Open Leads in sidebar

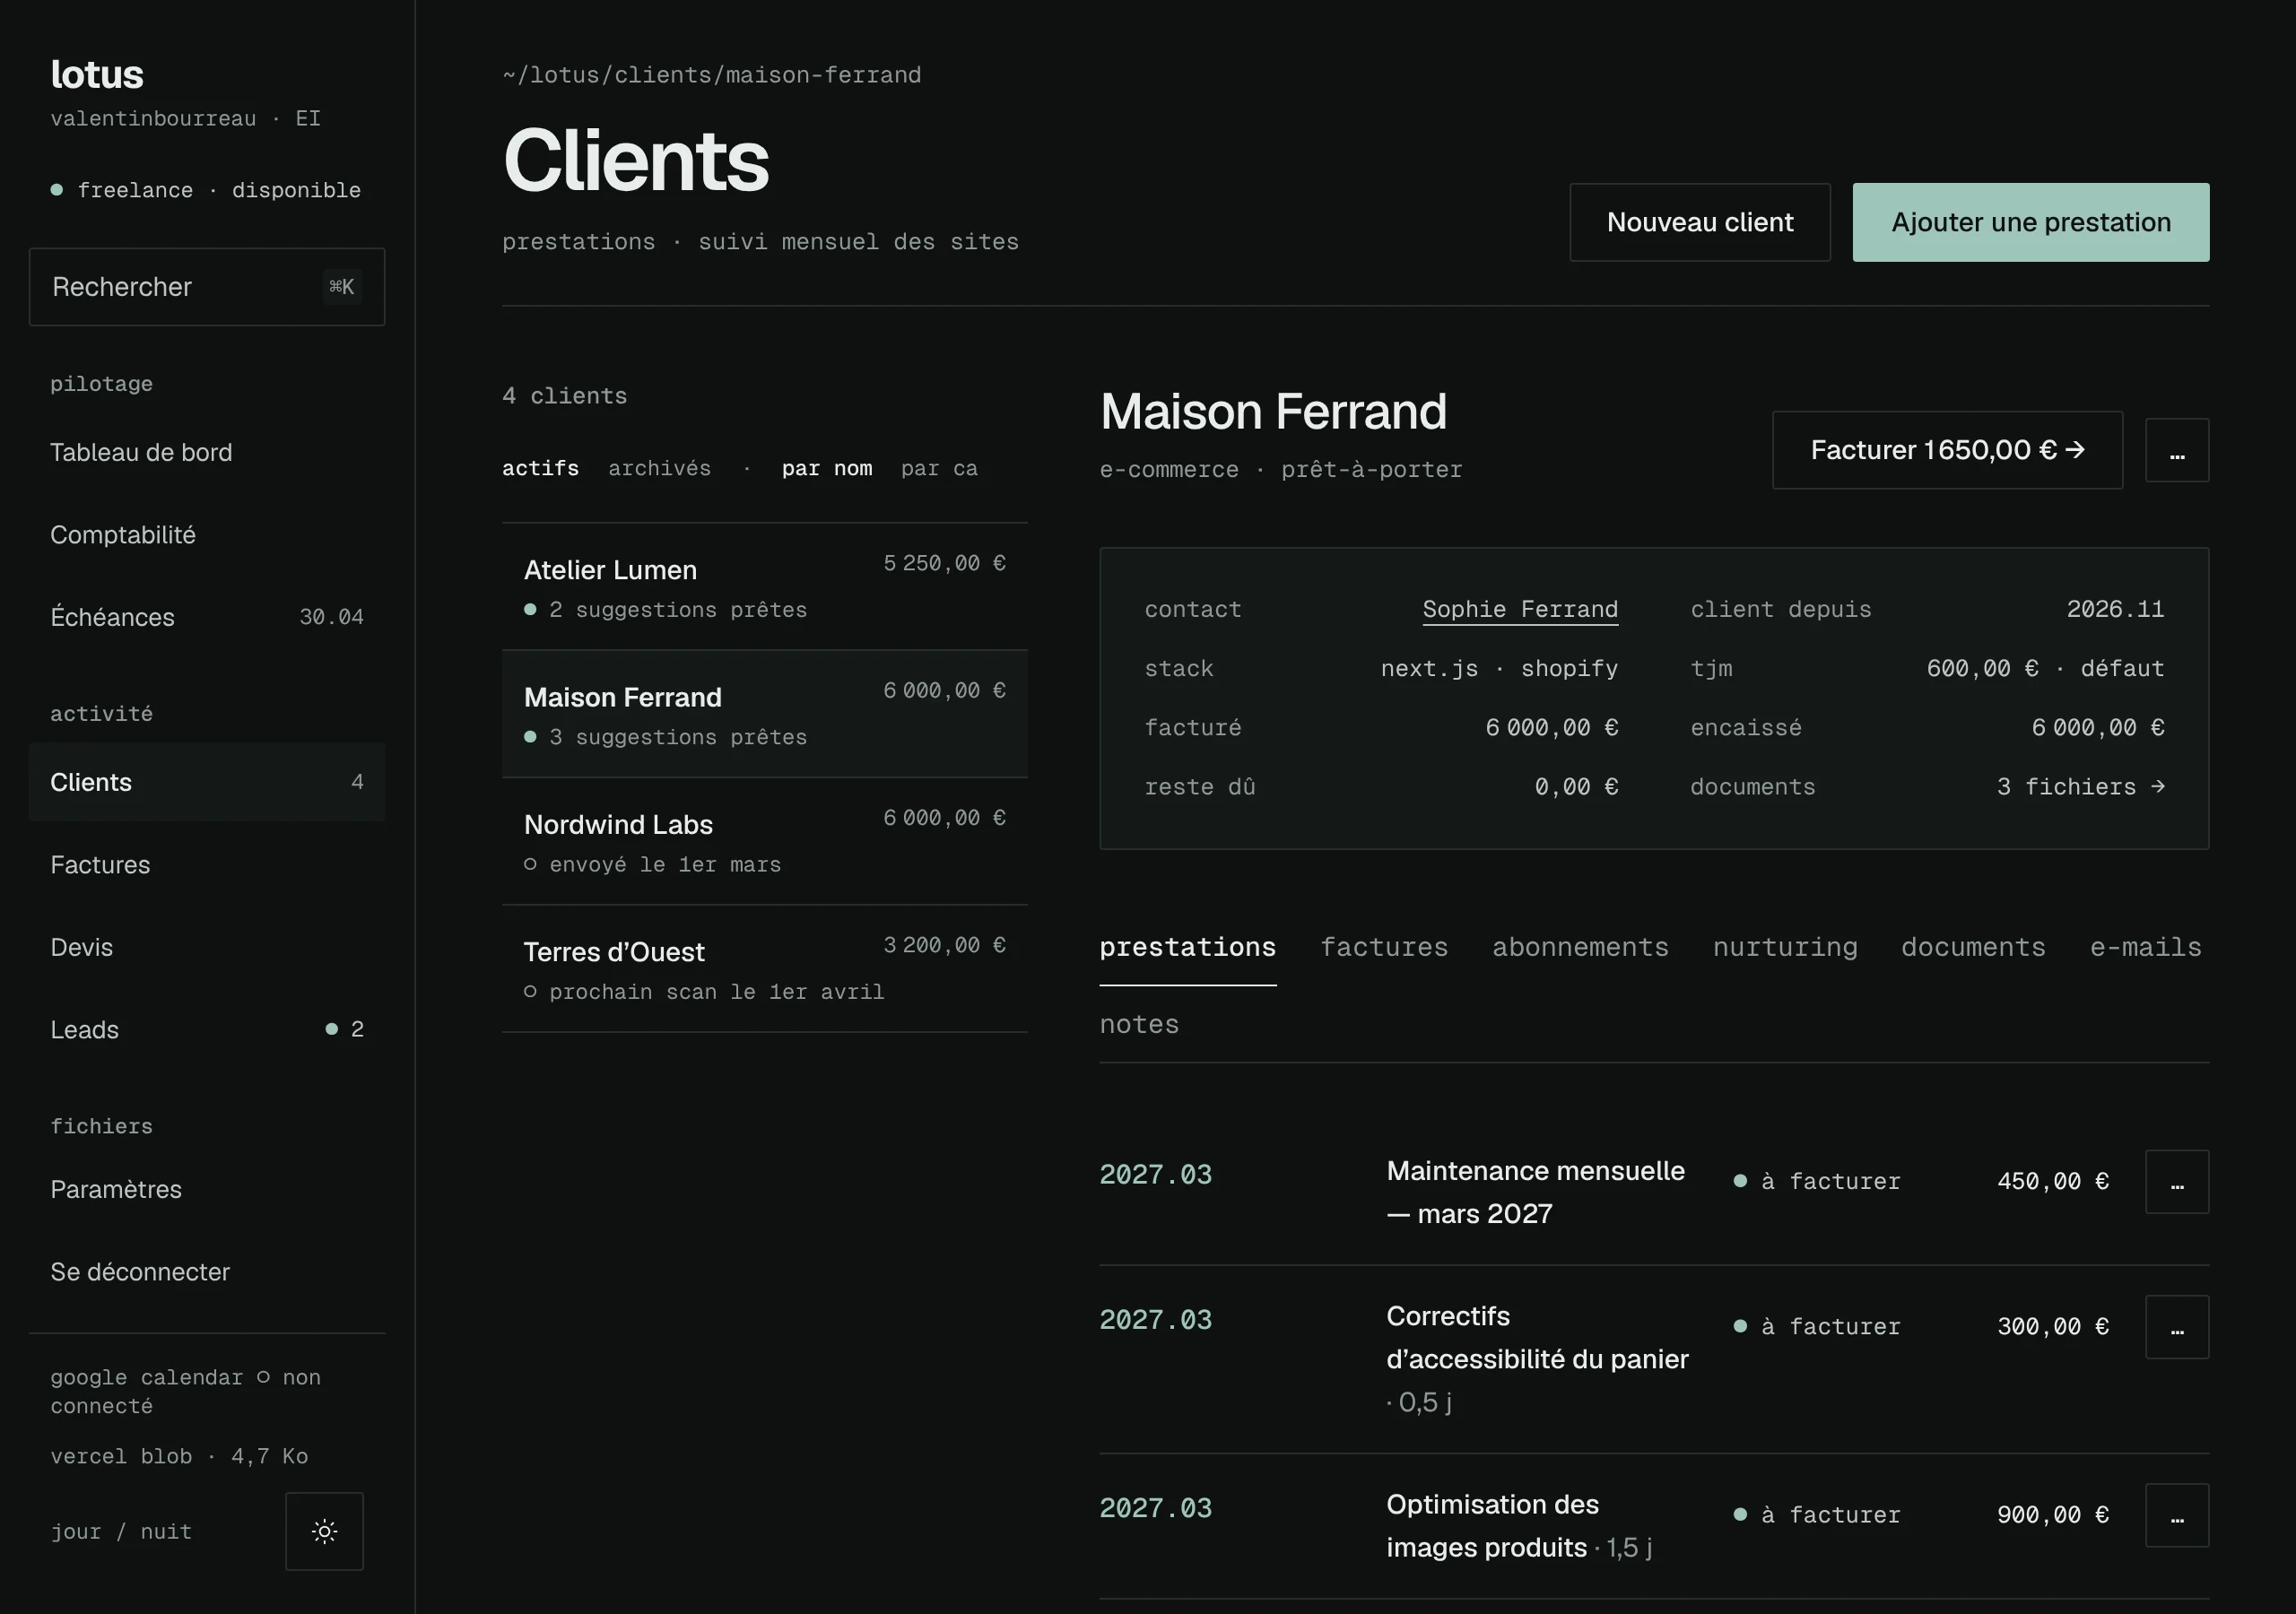(207, 1030)
